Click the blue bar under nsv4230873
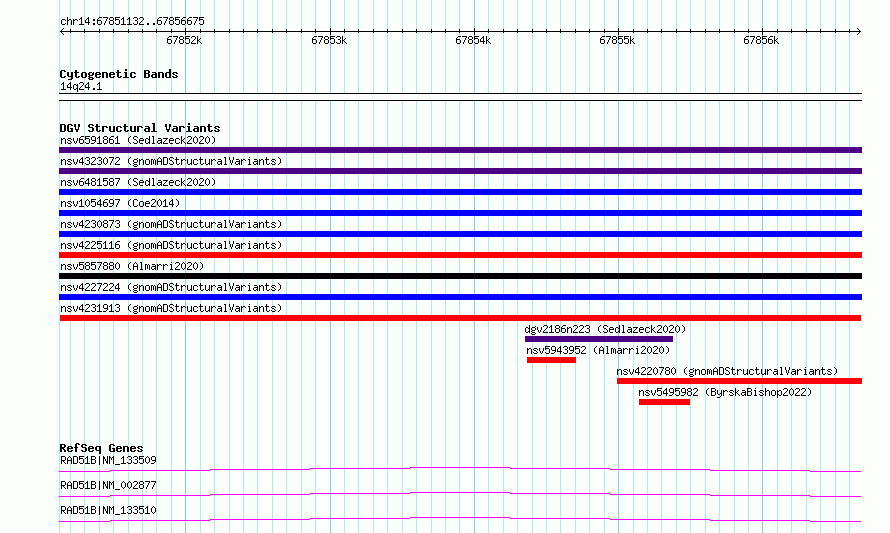Viewport: 890px width, 533px height. click(x=460, y=234)
